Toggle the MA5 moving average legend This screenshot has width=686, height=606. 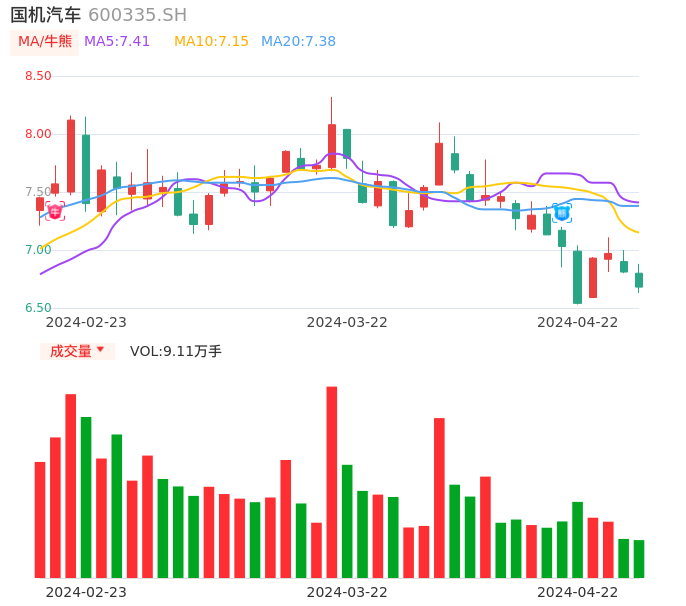coord(117,41)
